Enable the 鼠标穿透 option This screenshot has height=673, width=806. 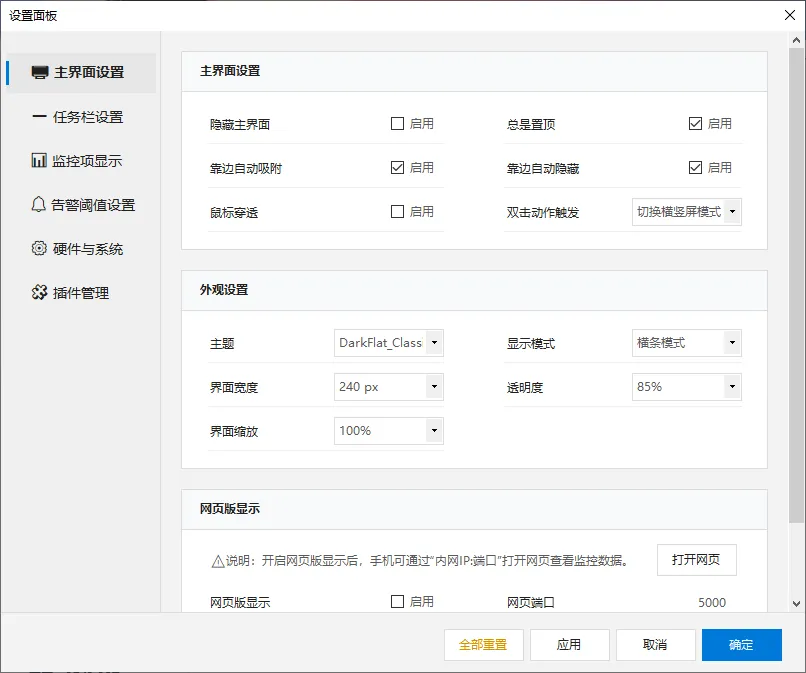point(397,211)
